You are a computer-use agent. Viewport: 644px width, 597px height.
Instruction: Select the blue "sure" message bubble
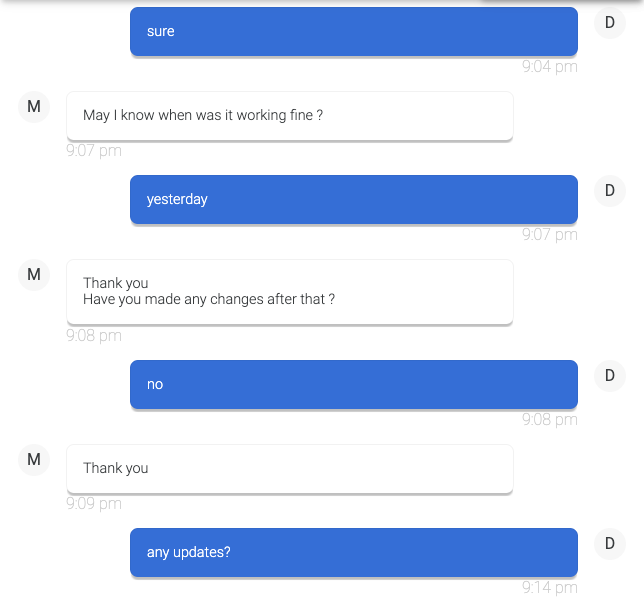tap(353, 32)
